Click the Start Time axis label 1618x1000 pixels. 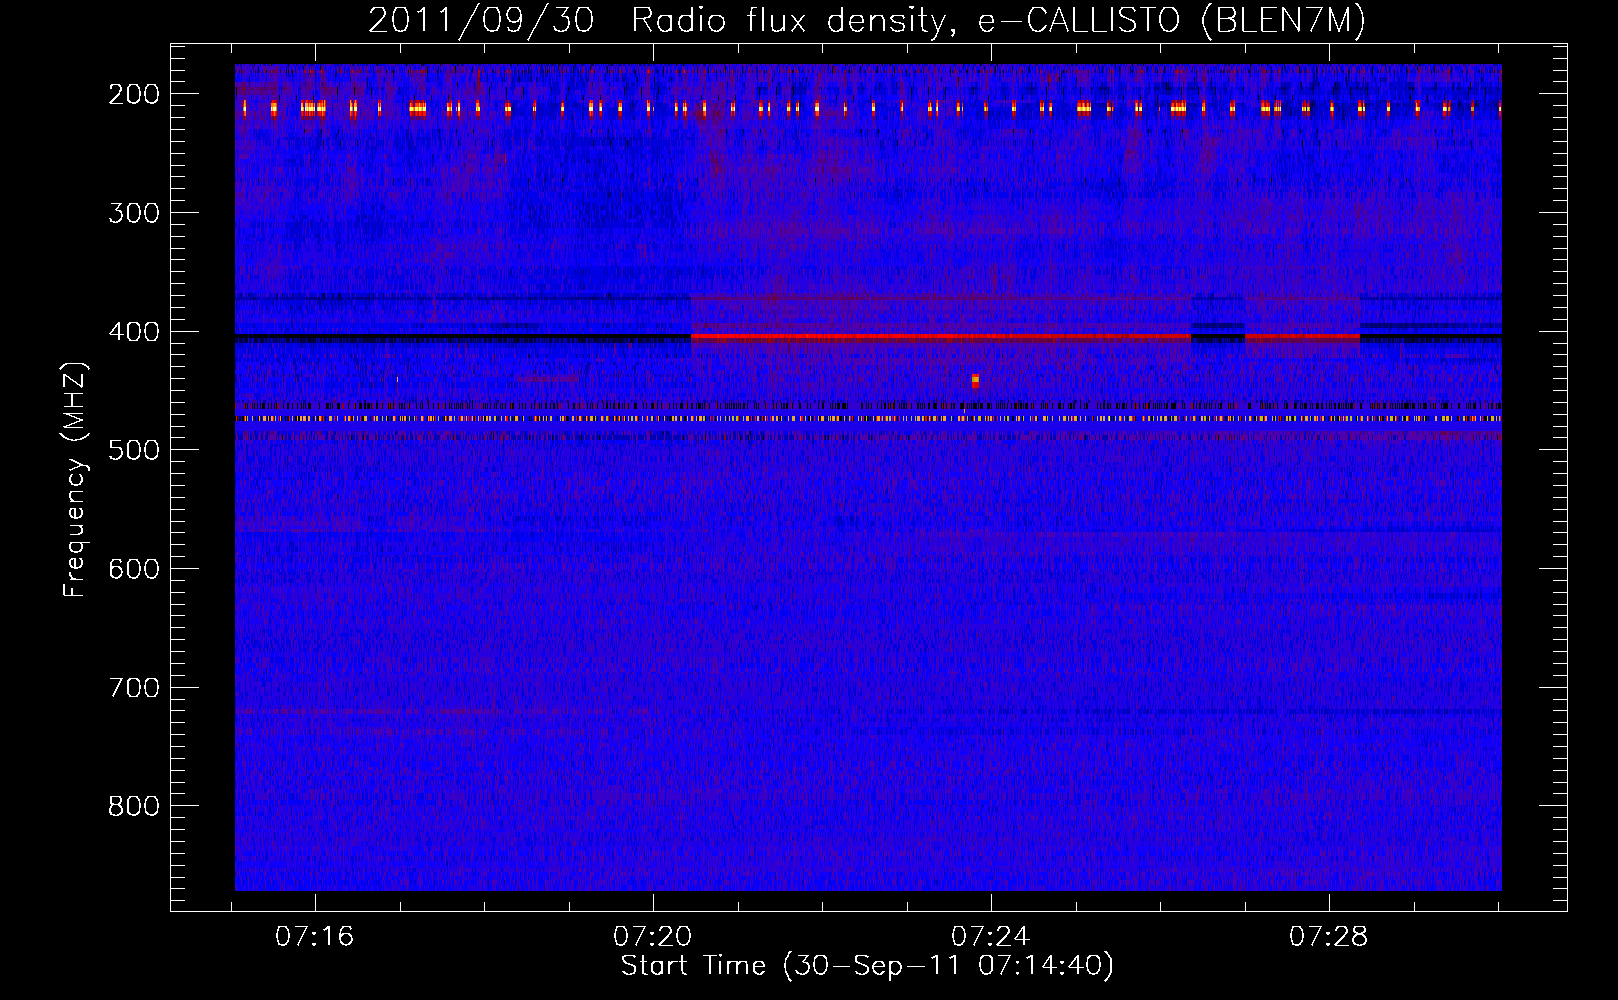coord(867,966)
